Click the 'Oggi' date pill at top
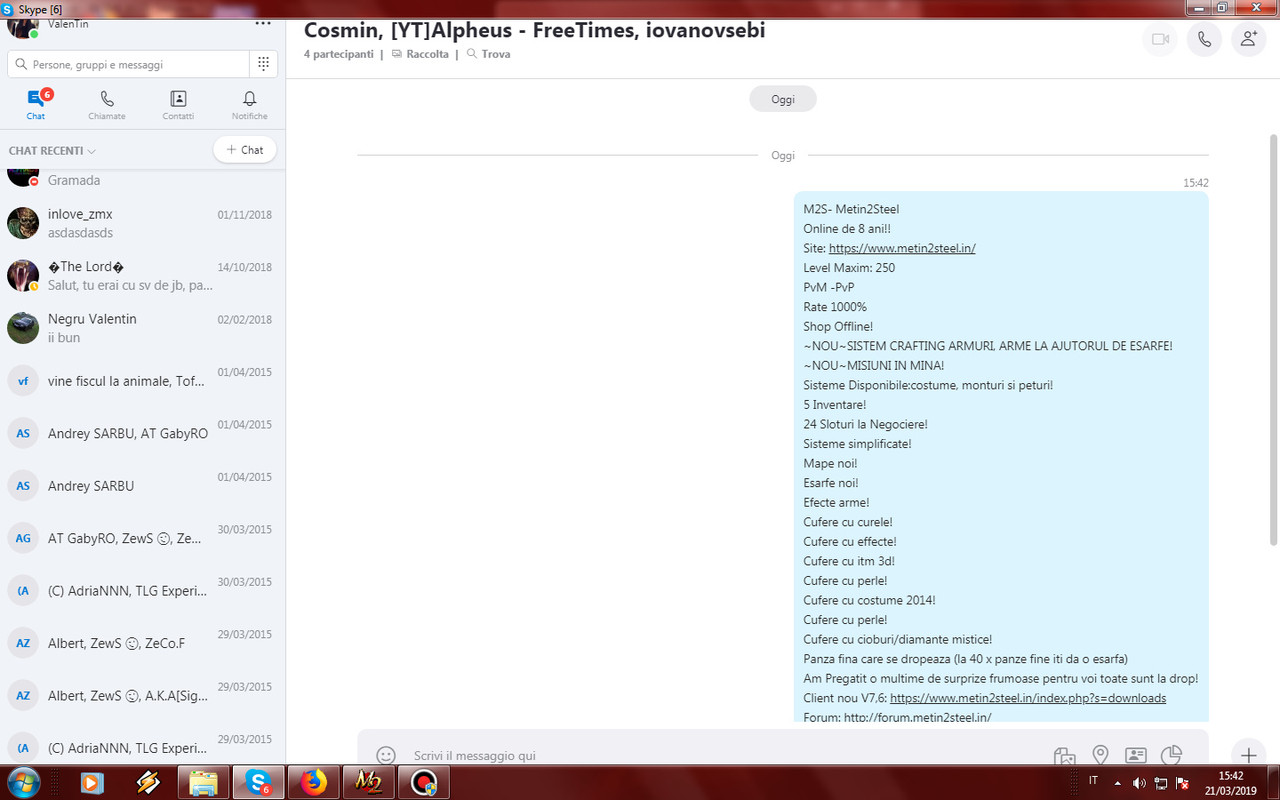 pos(783,99)
